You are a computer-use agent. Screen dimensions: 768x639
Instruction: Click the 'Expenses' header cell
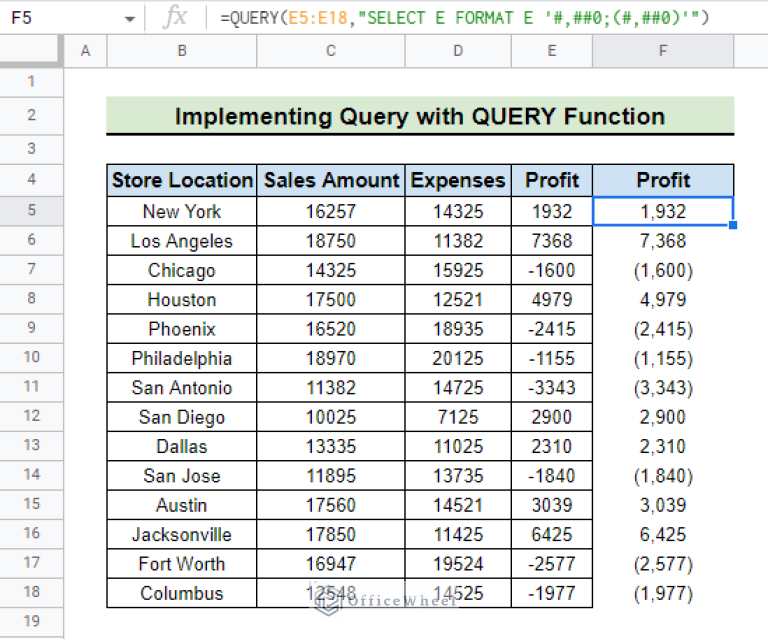458,180
